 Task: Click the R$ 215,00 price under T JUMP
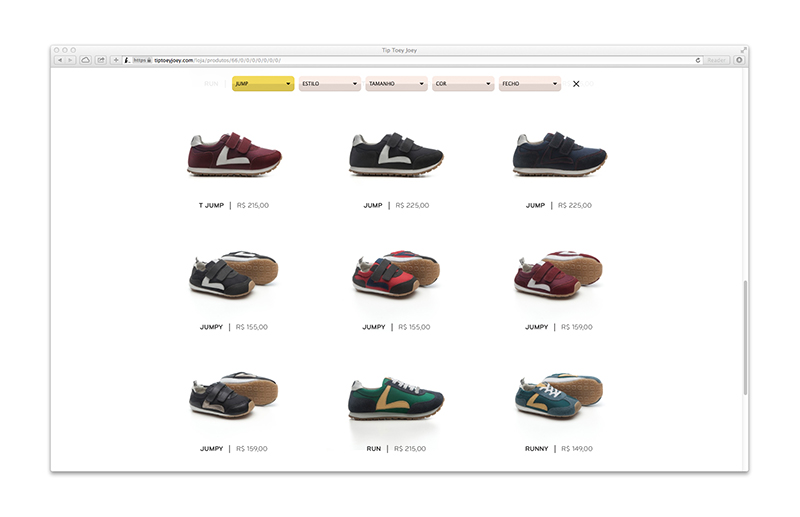pyautogui.click(x=253, y=206)
